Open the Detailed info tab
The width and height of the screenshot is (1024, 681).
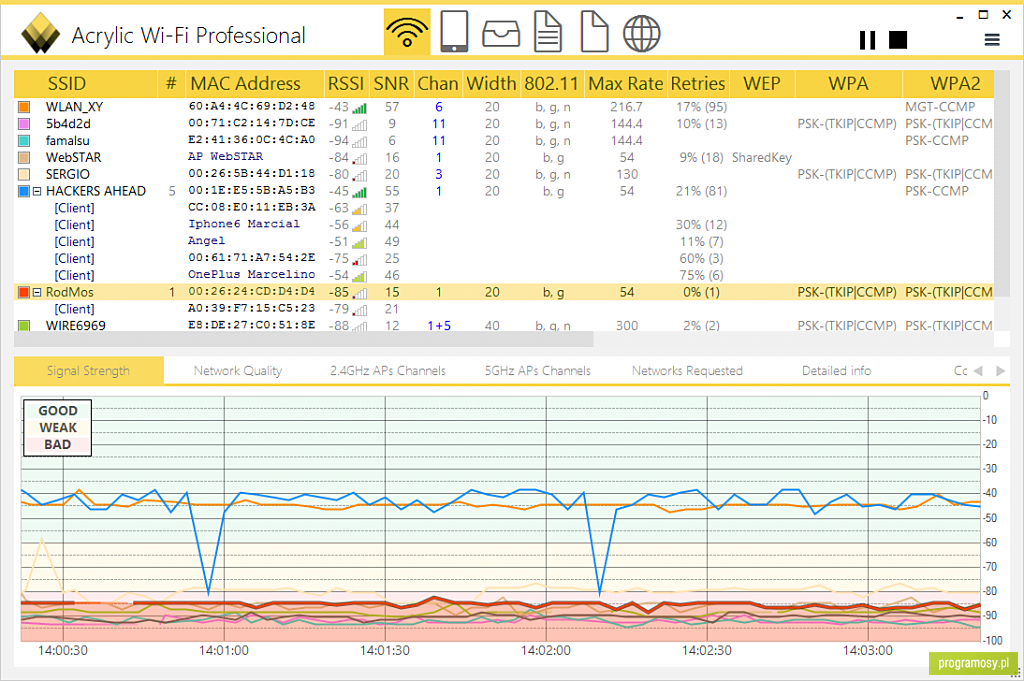click(837, 370)
